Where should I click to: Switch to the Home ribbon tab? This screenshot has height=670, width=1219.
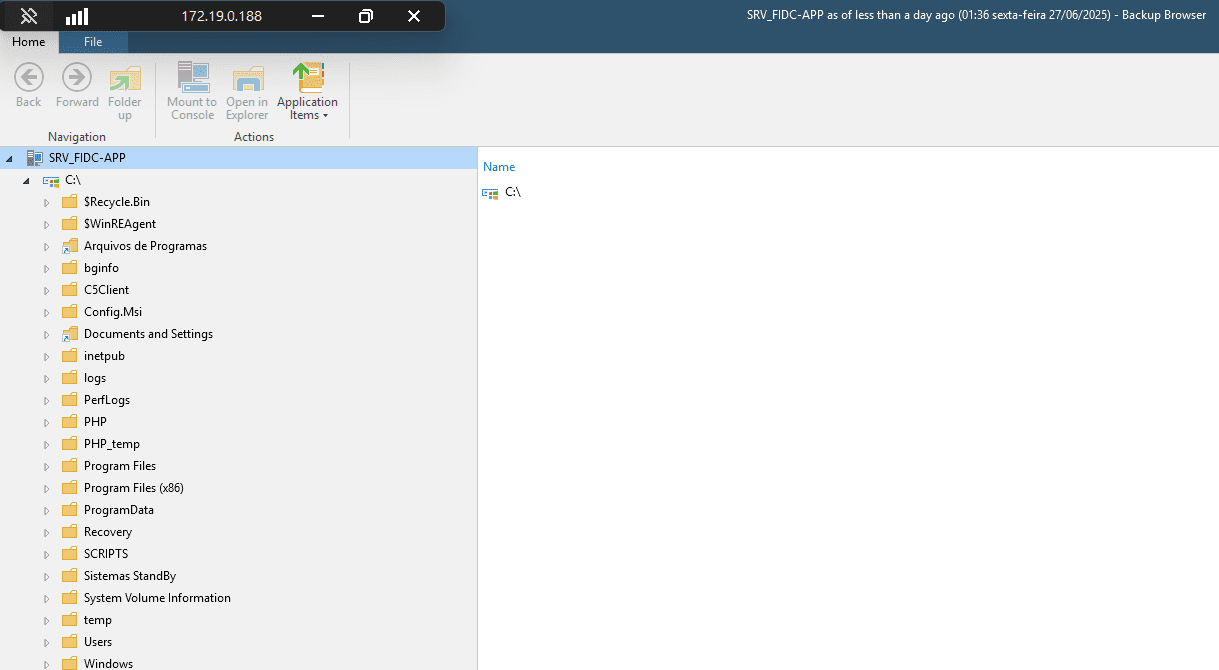pos(29,42)
